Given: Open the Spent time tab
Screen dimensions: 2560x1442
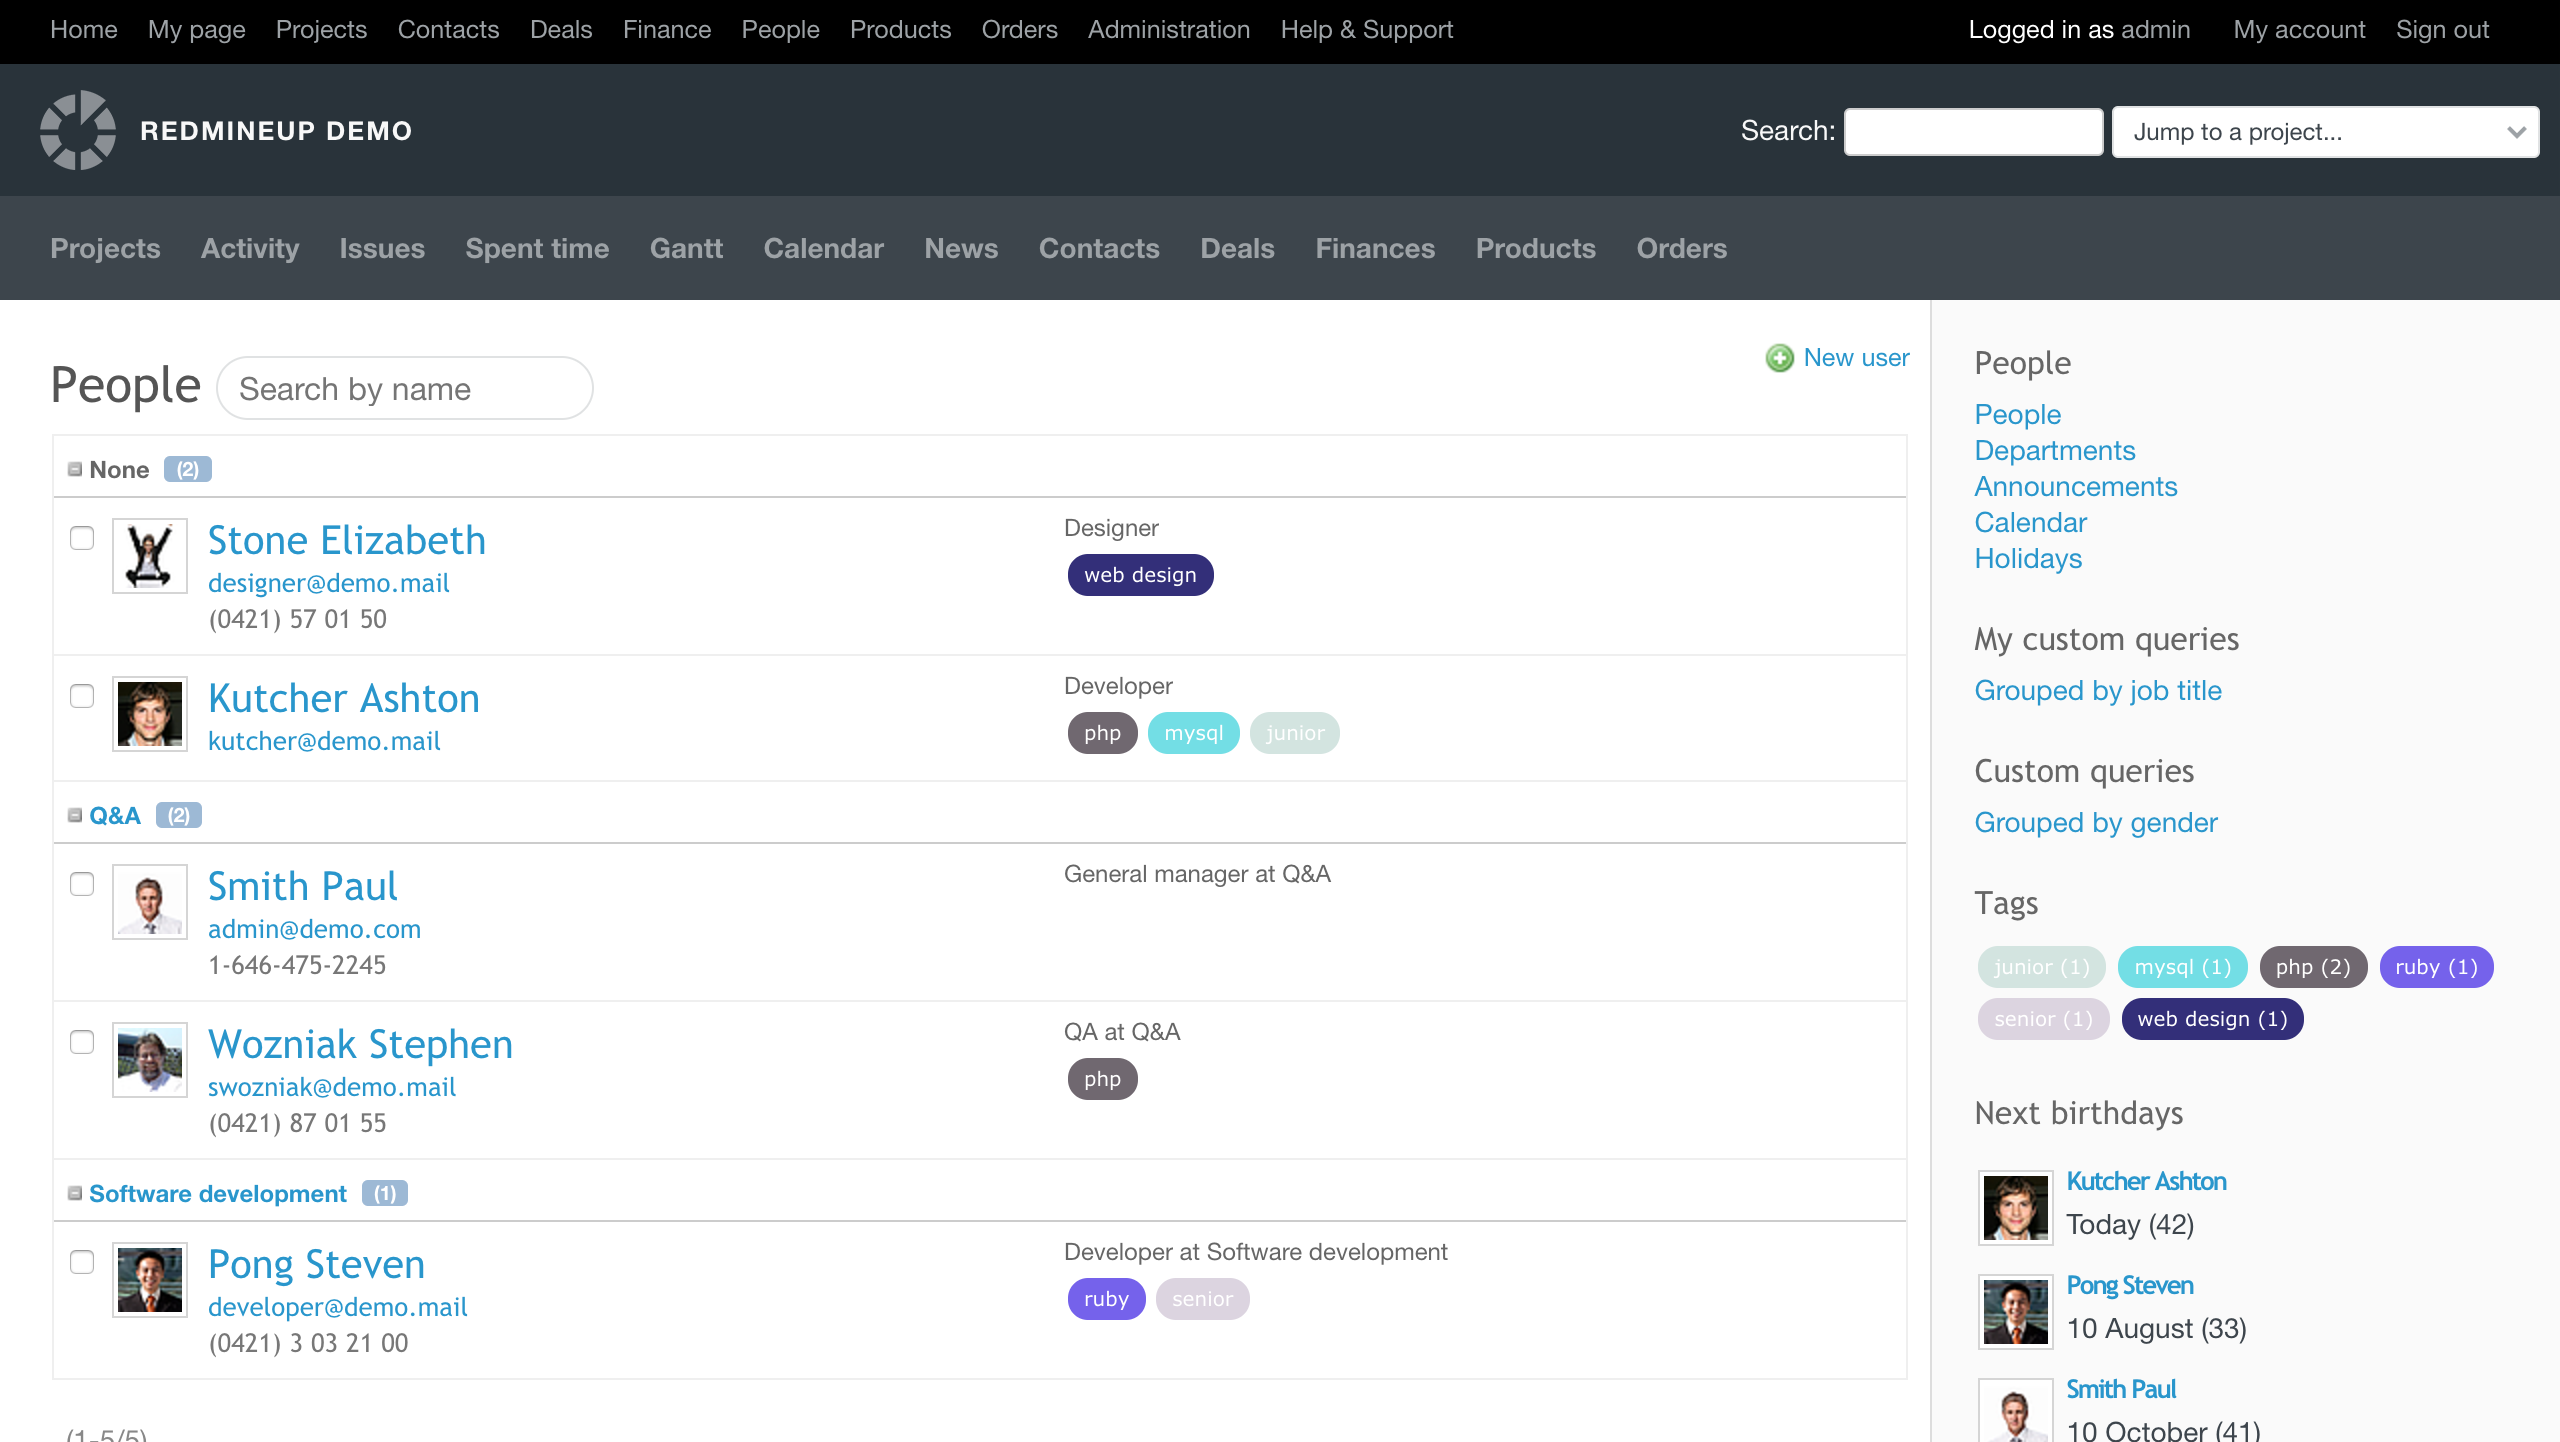Looking at the screenshot, I should point(537,248).
